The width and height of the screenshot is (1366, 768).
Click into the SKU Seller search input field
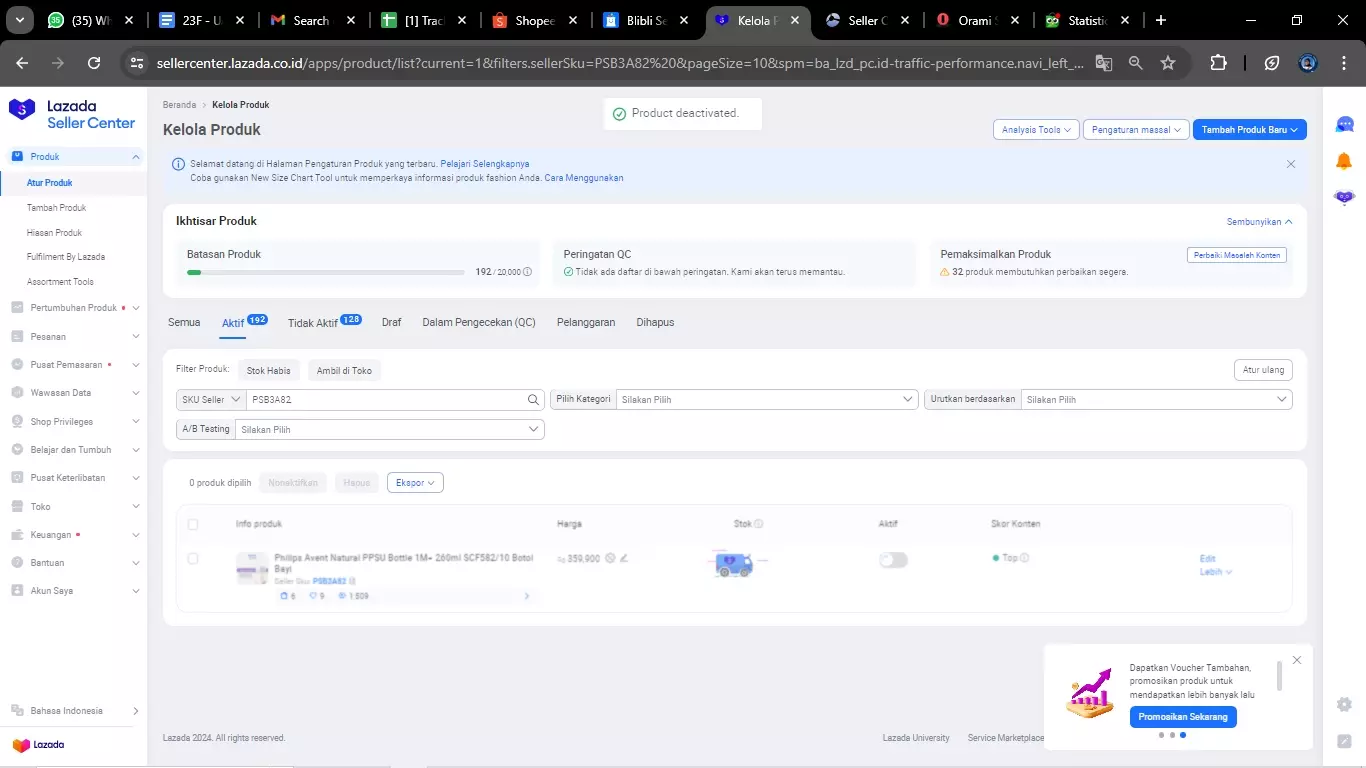385,400
